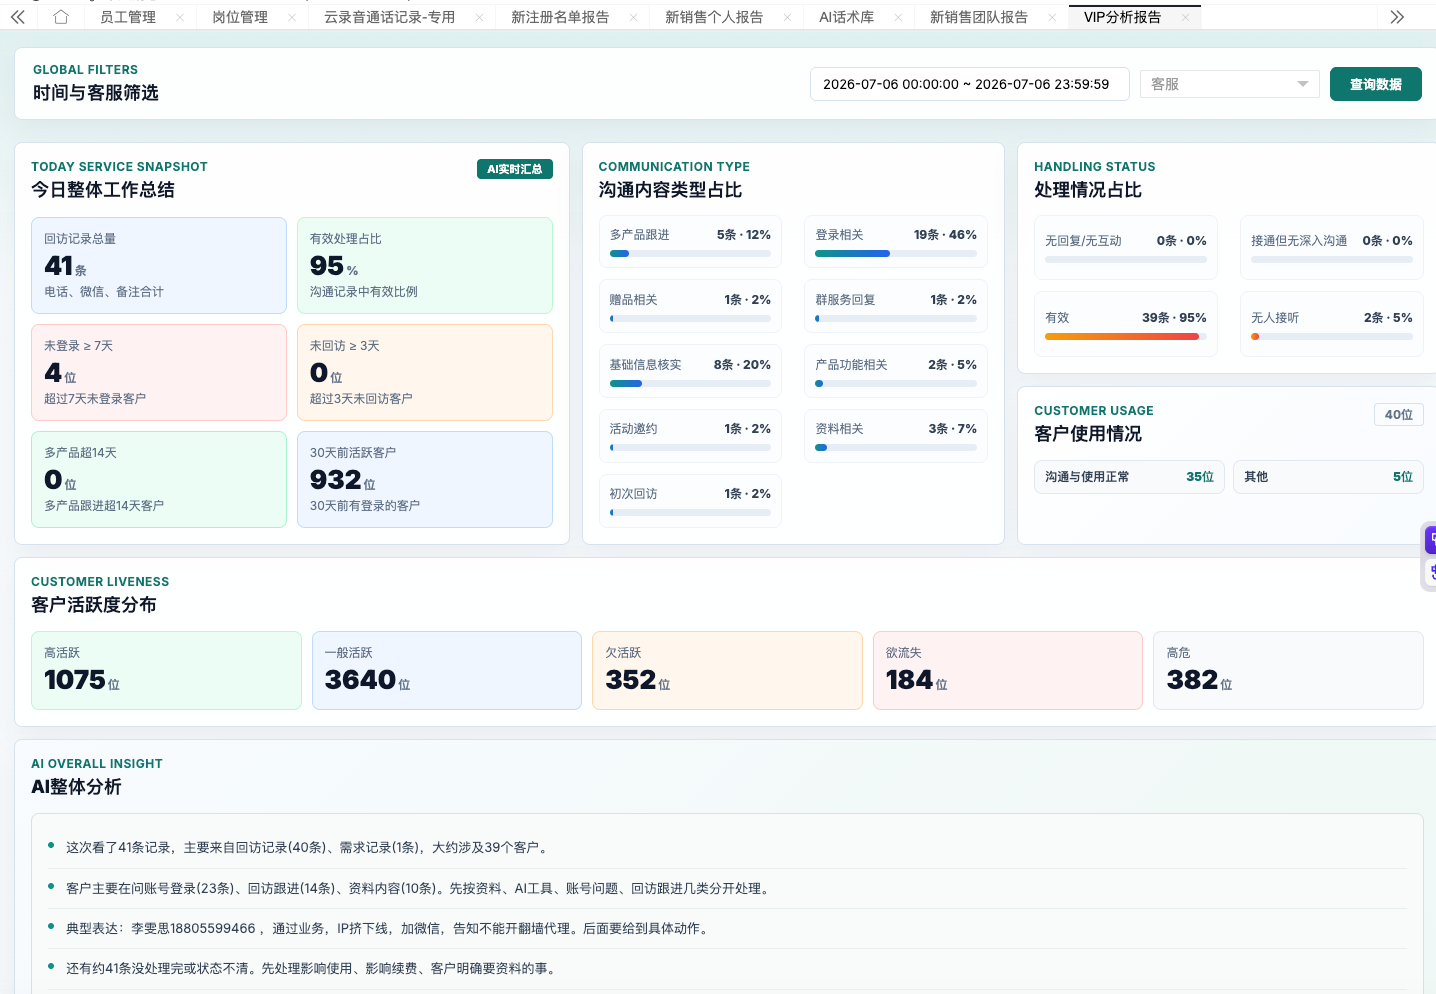The height and width of the screenshot is (994, 1436).
Task: Select 新销售个人报告 tab
Action: pyautogui.click(x=714, y=17)
